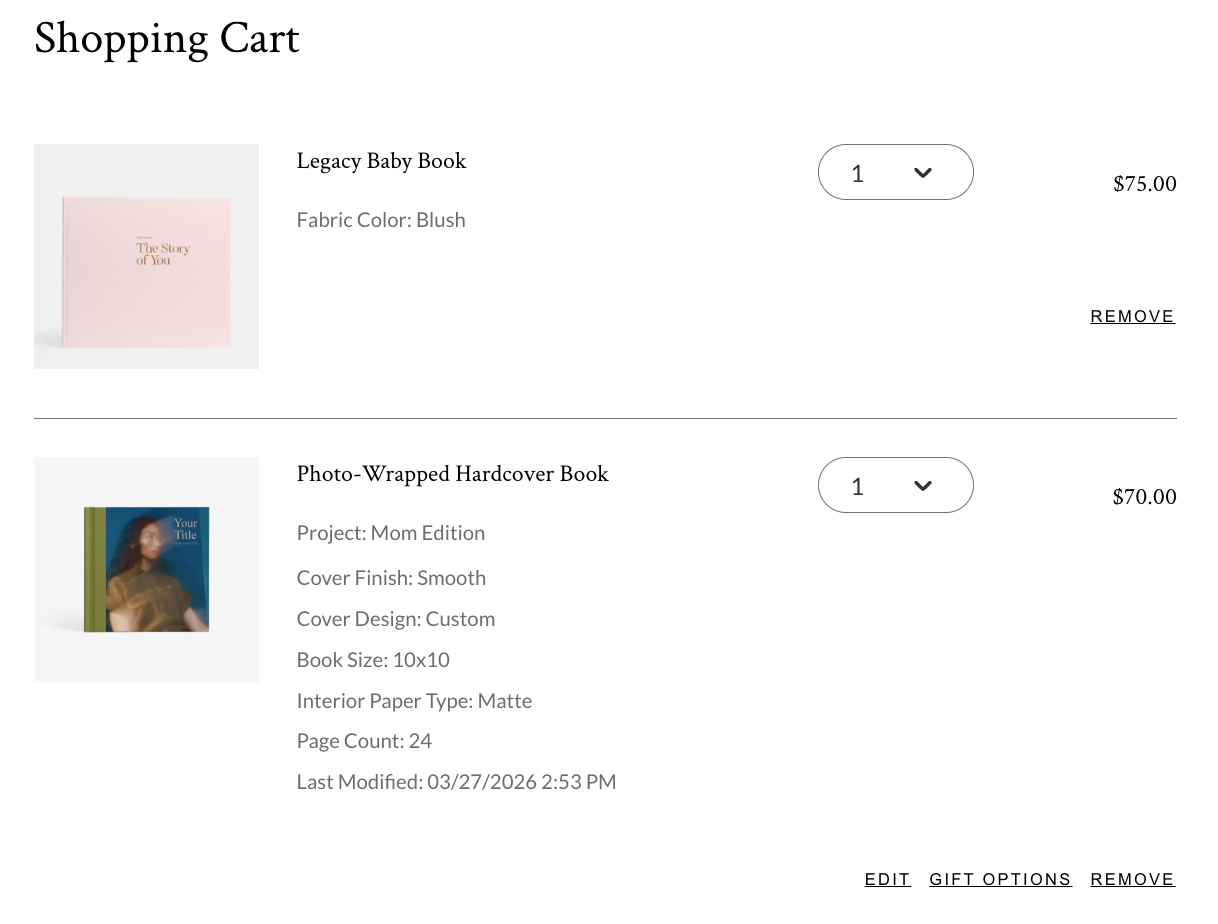Click the $75.00 price
Image resolution: width=1218 pixels, height=924 pixels.
point(1144,184)
